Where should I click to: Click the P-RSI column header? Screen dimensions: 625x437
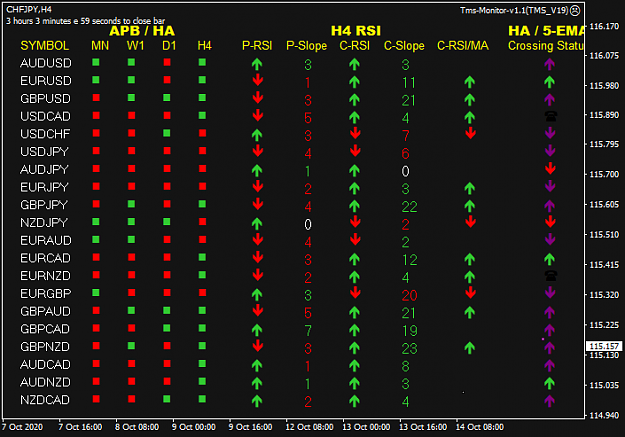pyautogui.click(x=257, y=46)
